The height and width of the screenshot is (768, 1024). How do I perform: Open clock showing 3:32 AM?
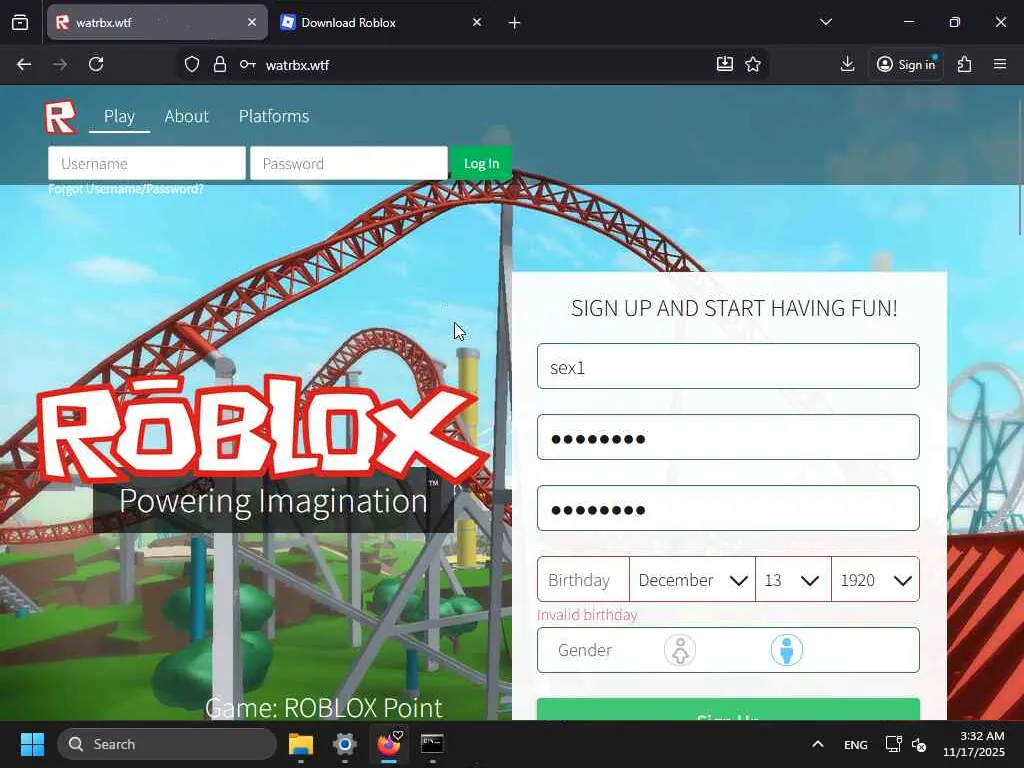pos(974,744)
